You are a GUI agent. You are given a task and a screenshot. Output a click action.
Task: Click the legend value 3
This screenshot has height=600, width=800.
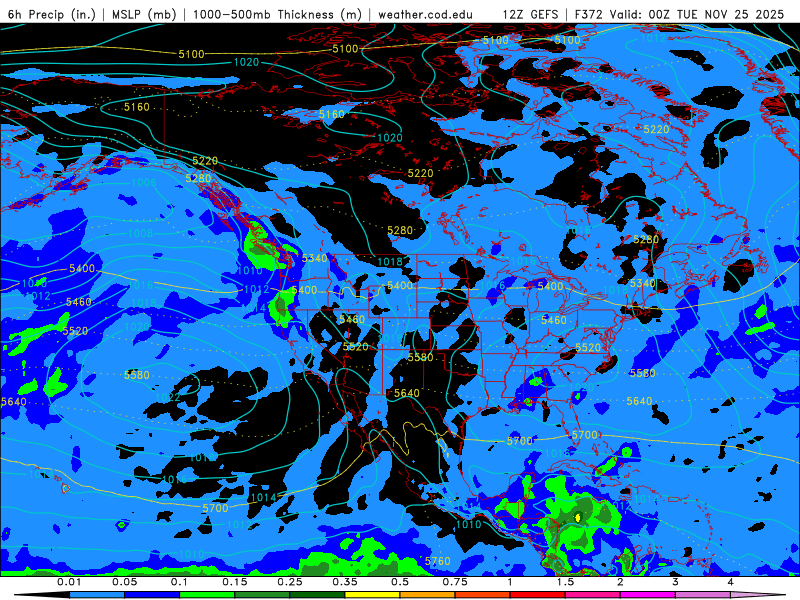coord(676,582)
